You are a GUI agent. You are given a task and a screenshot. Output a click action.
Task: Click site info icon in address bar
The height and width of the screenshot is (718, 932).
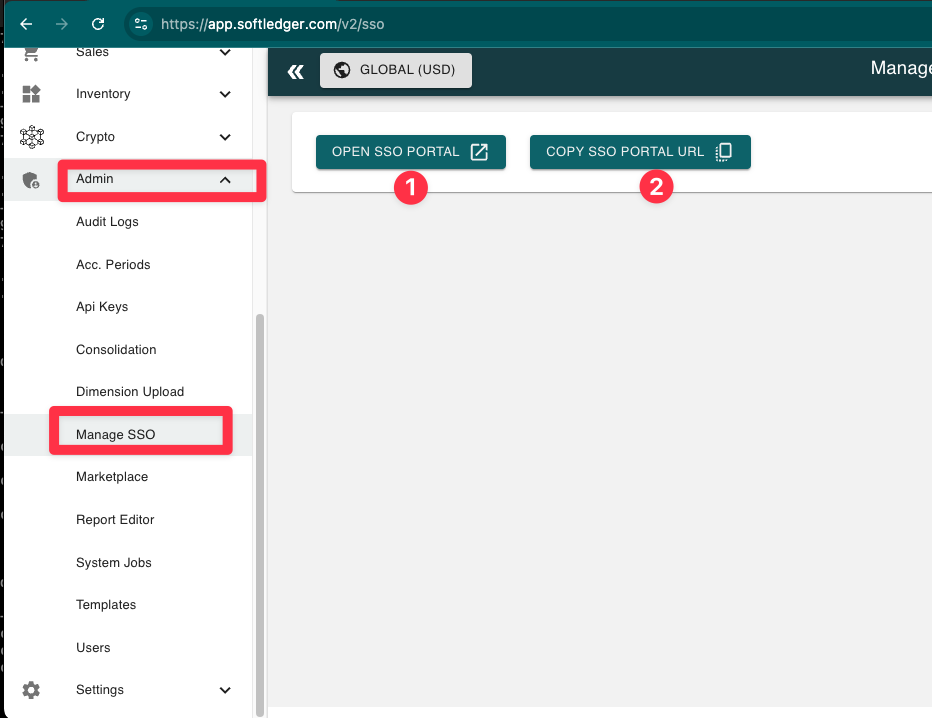(141, 24)
